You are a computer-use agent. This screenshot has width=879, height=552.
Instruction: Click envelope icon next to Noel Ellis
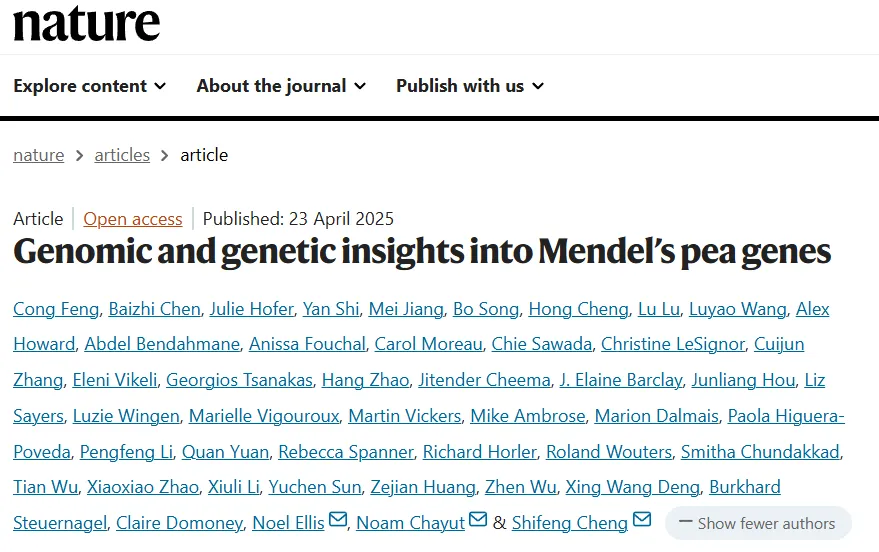click(x=338, y=520)
